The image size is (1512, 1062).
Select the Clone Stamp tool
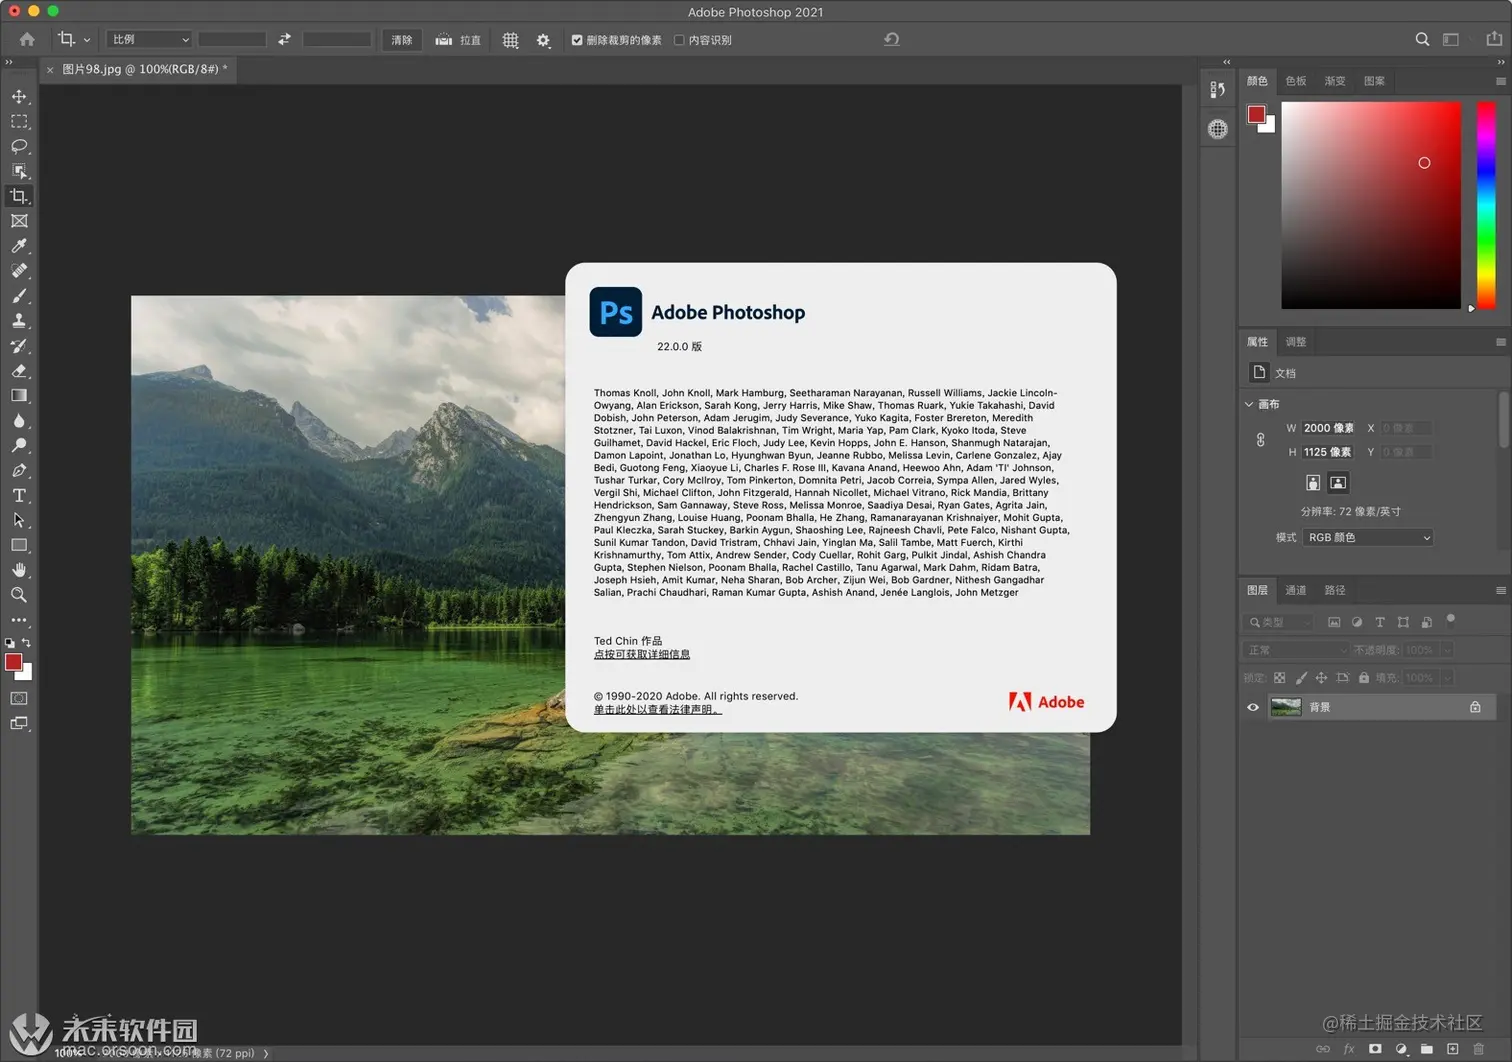coord(19,321)
